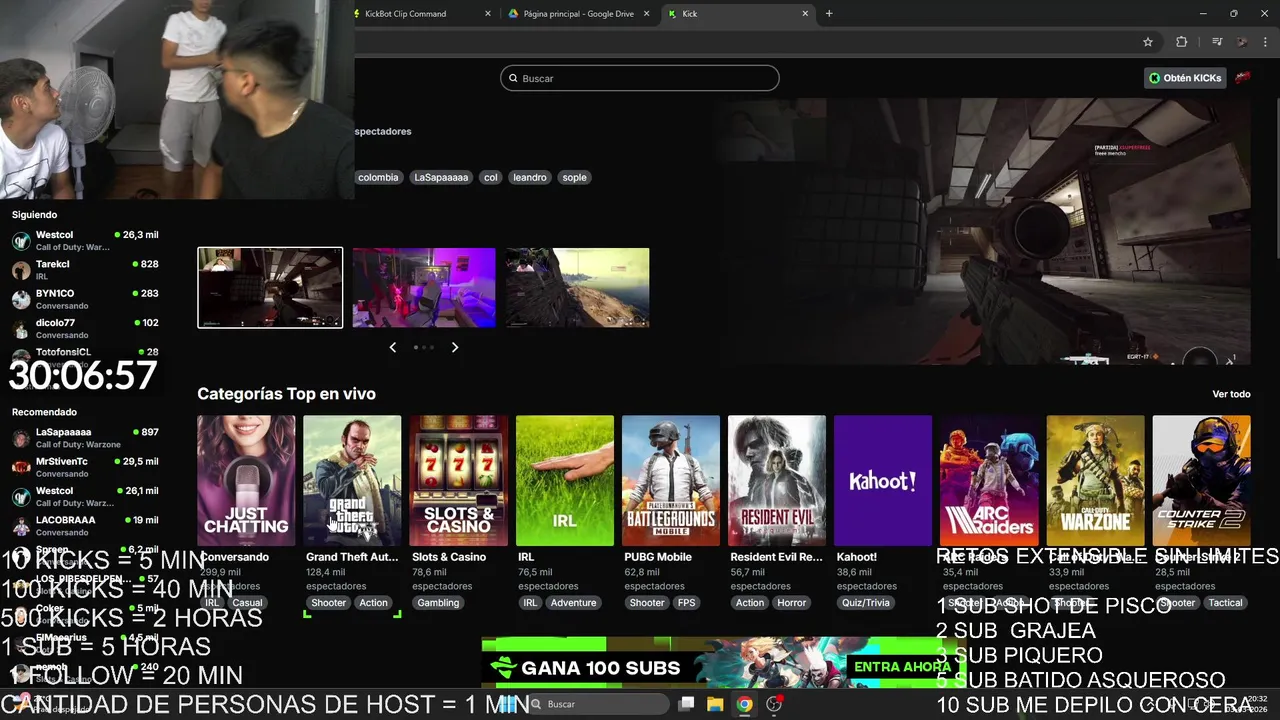Image resolution: width=1280 pixels, height=720 pixels.
Task: Open File Explorer from the taskbar
Action: tap(715, 704)
